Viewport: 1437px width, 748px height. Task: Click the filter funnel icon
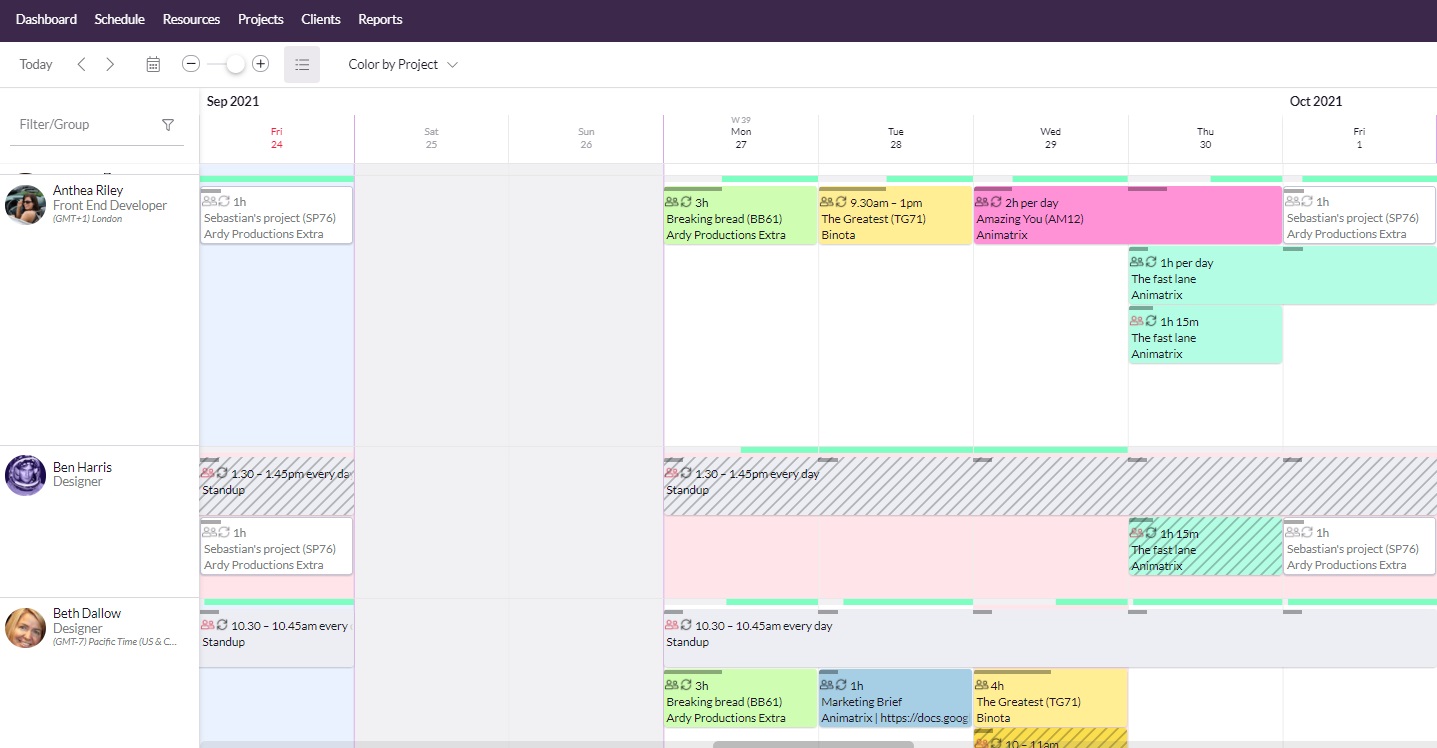tap(167, 124)
